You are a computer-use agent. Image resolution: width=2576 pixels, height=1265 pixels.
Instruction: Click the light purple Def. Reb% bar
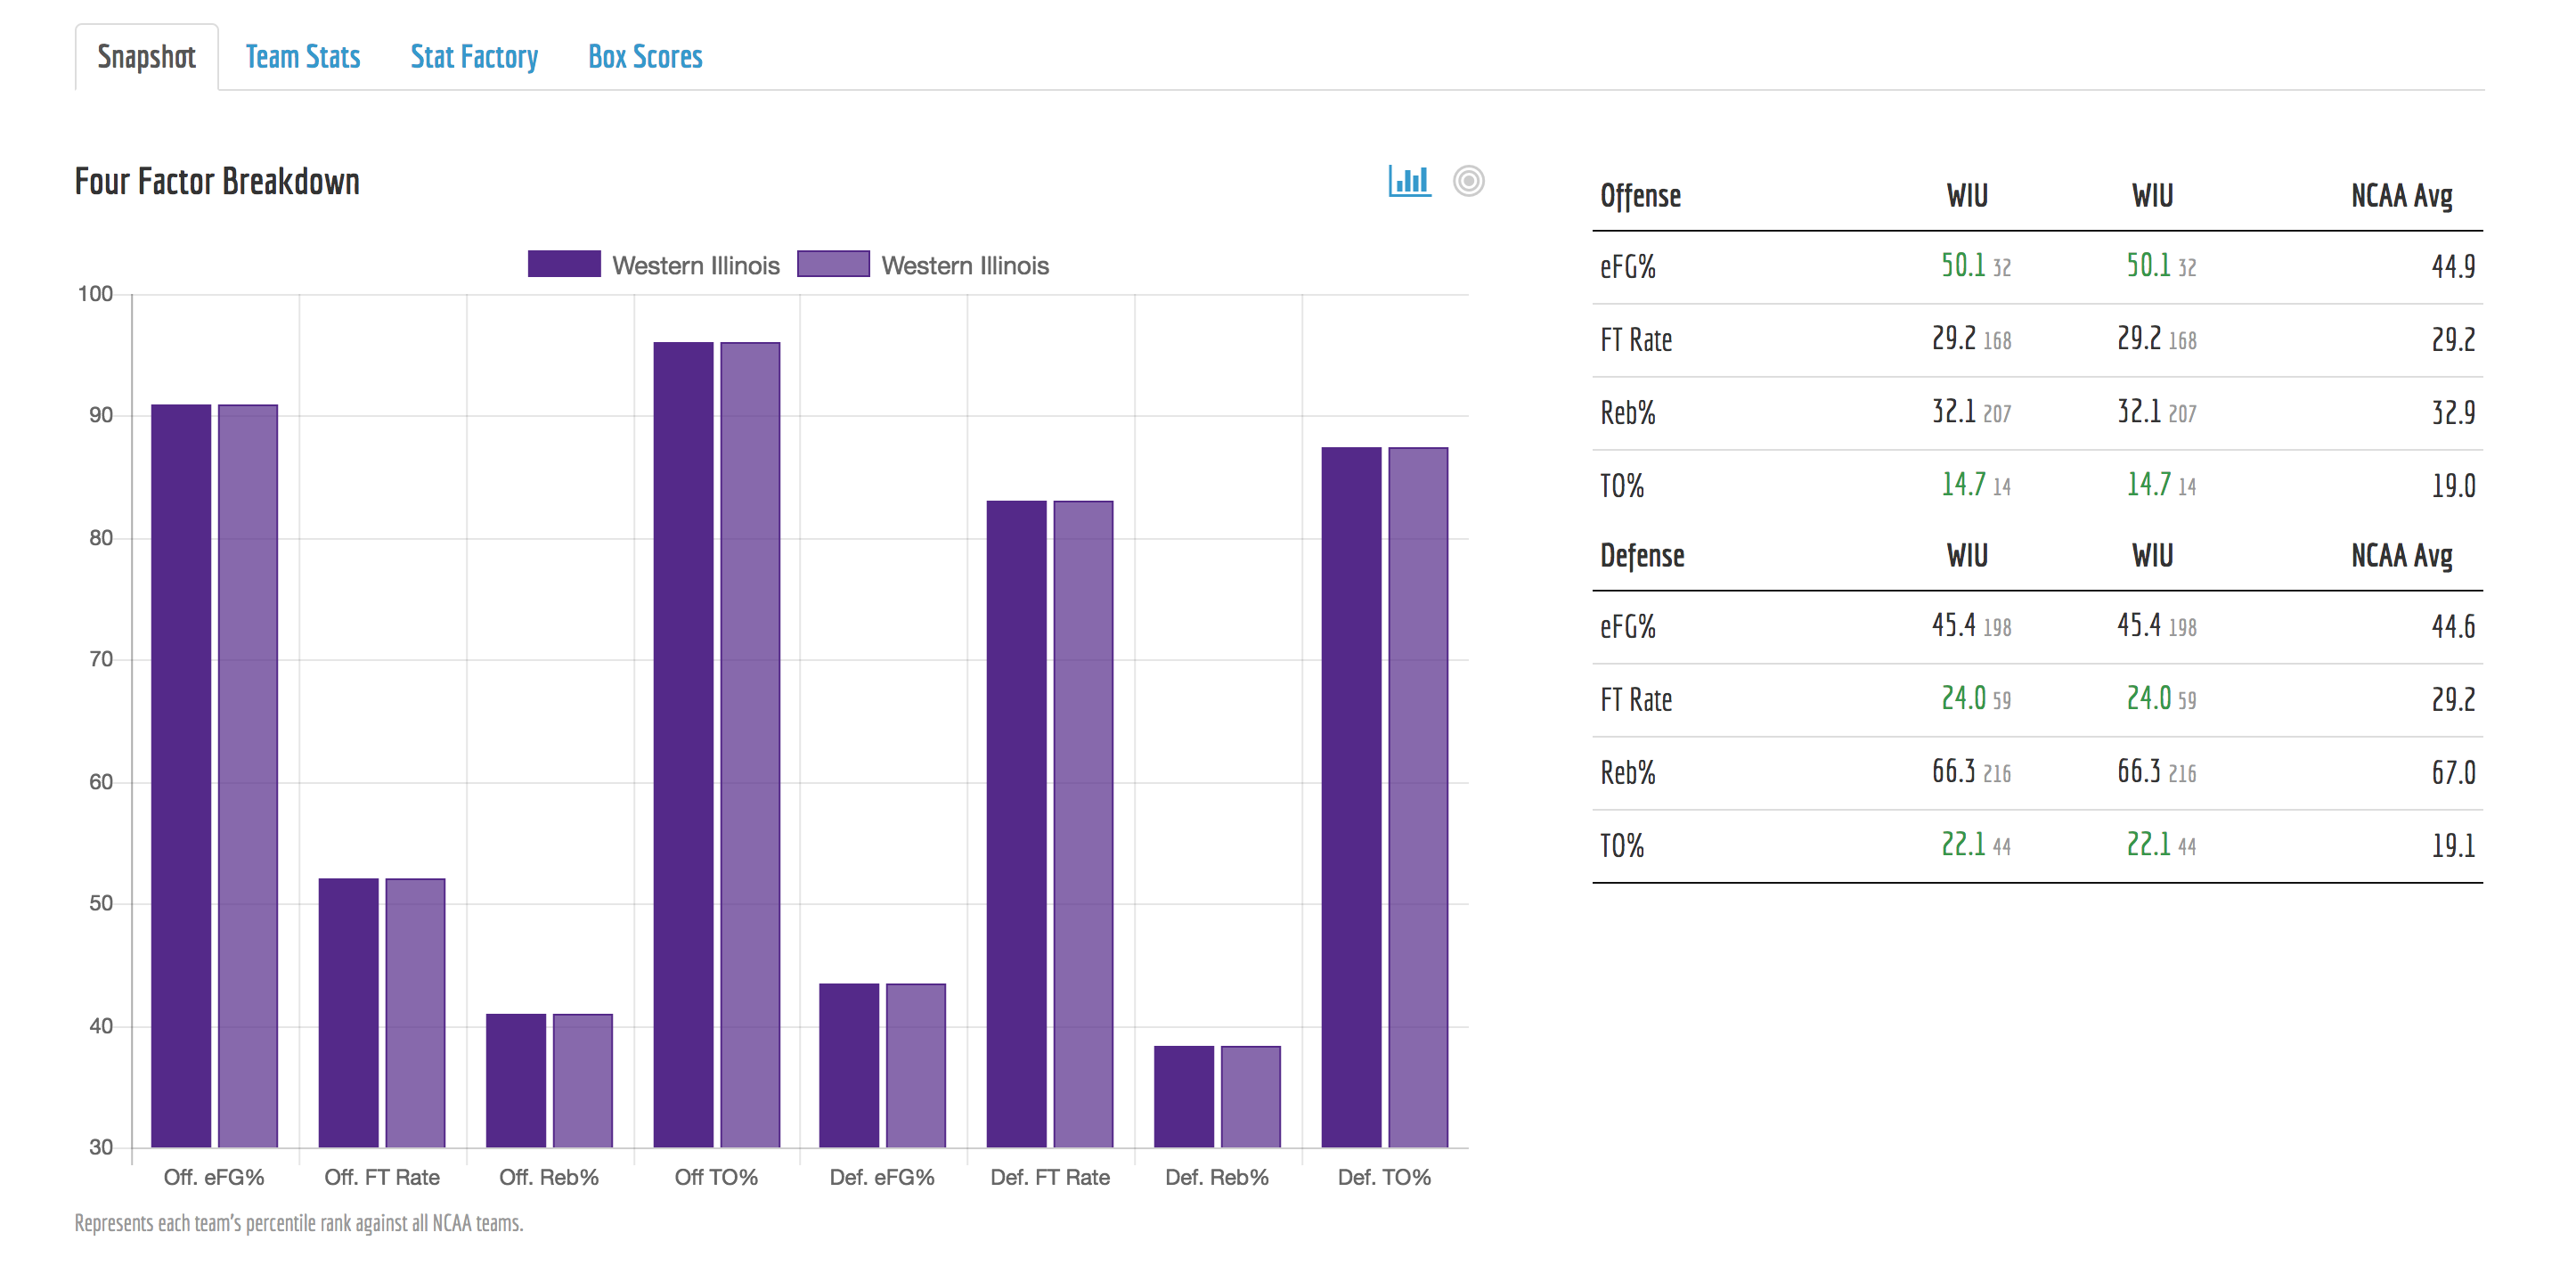click(1250, 1096)
